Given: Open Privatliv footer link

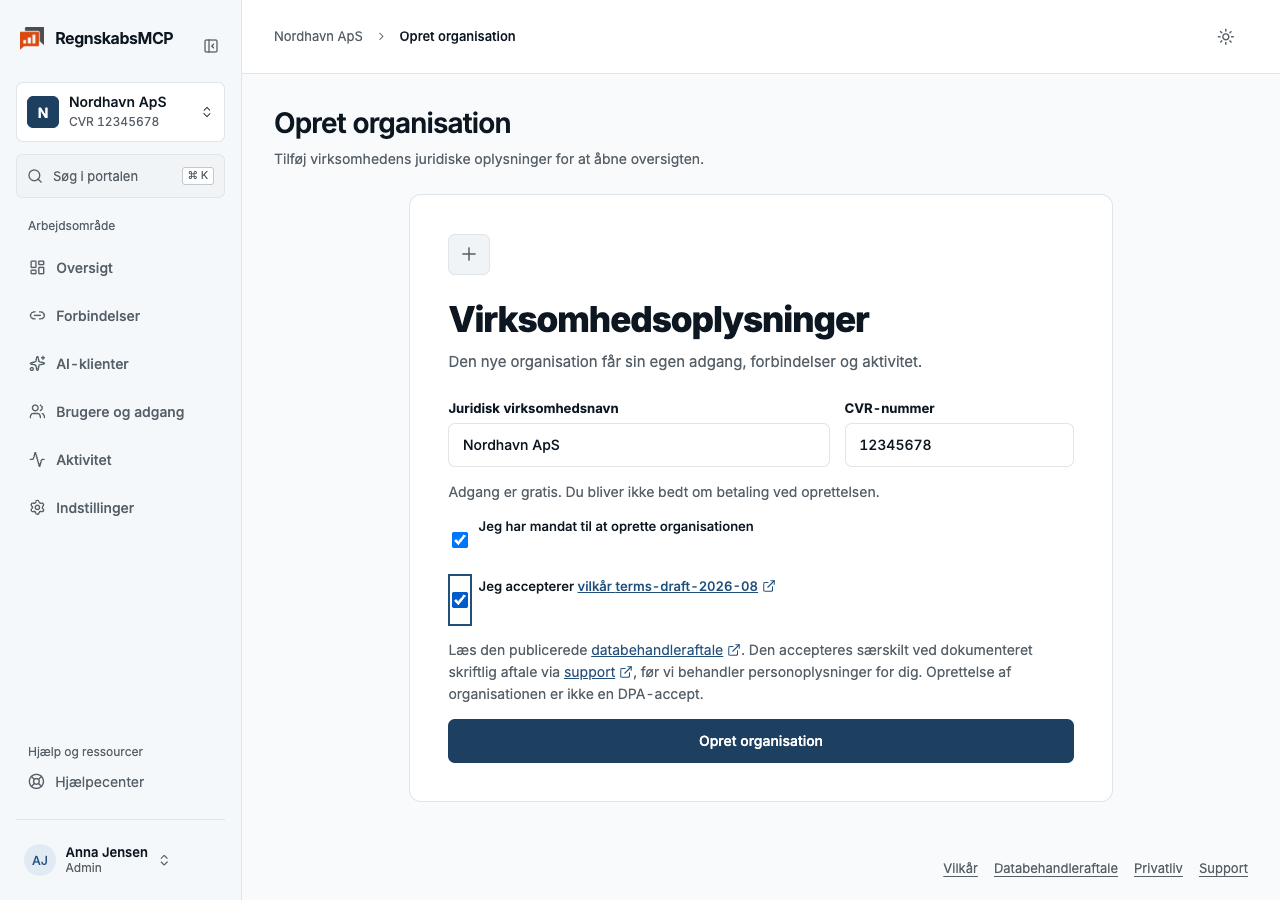Looking at the screenshot, I should pyautogui.click(x=1158, y=869).
